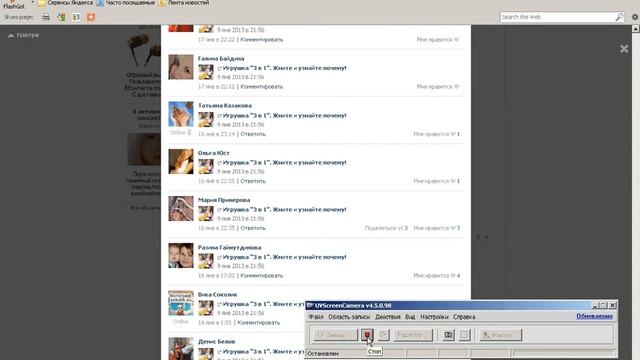
Task: Click Ольга Юст's avatar thumbnail
Action: 181,161
